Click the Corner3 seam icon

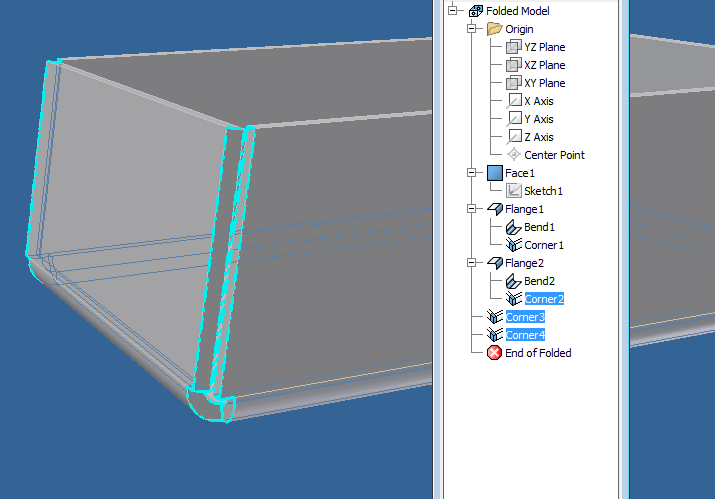coord(495,317)
